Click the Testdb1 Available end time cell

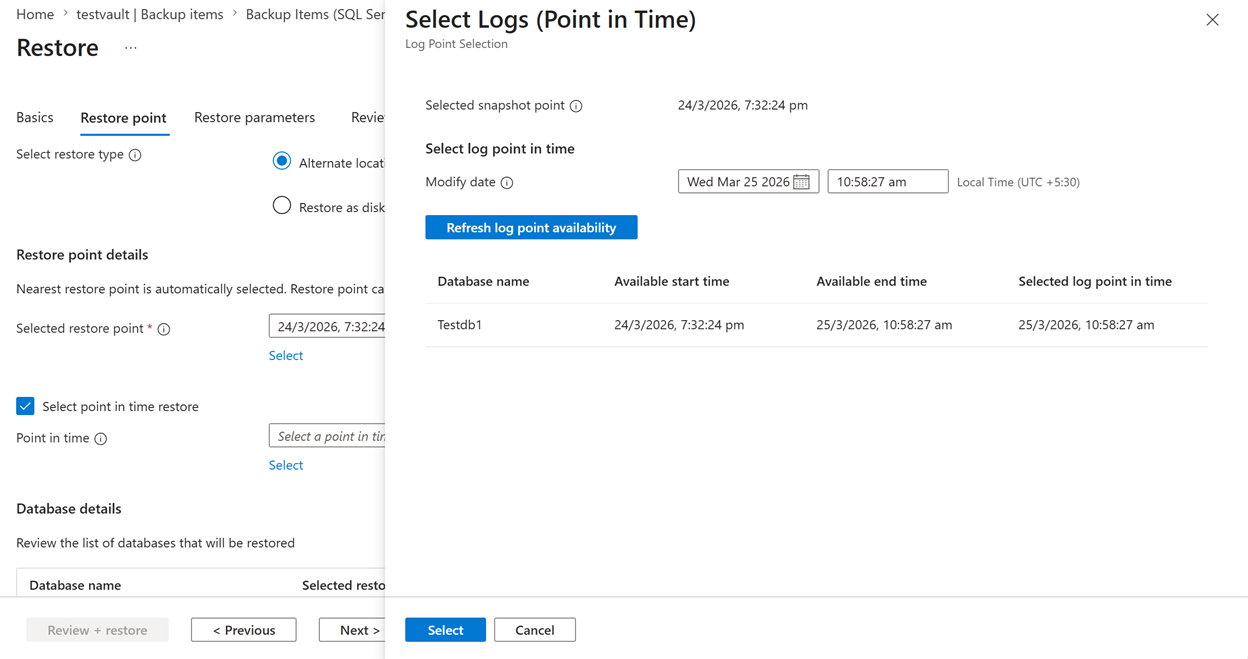pos(884,325)
